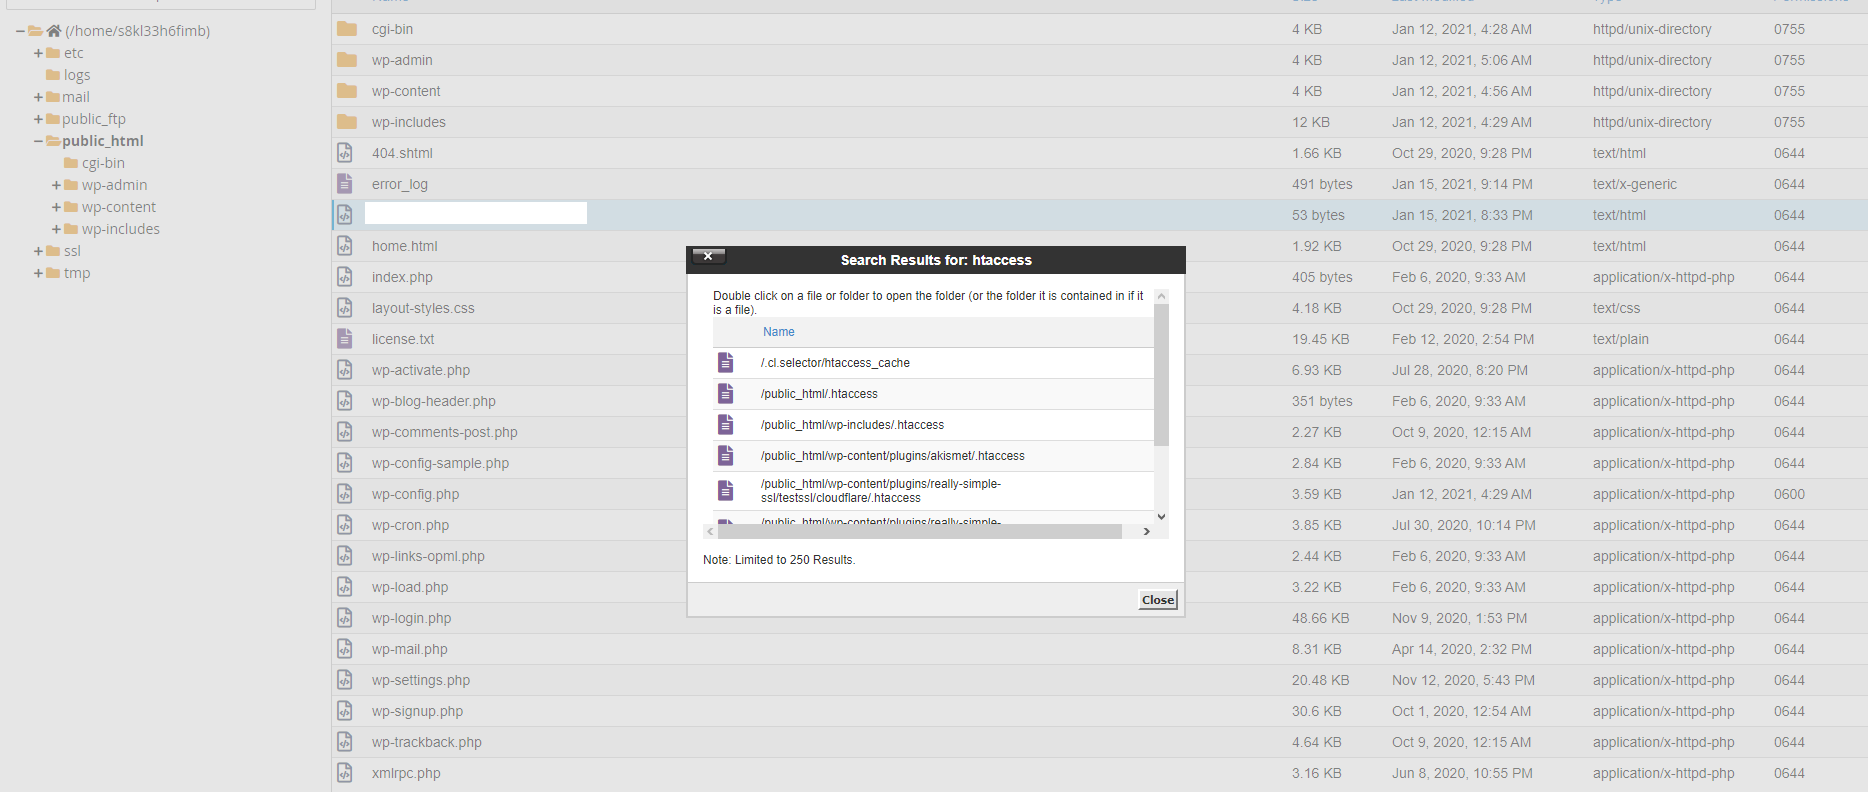Click the search results vertical scrollbar
Viewport: 1868px width, 792px height.
point(1161,375)
